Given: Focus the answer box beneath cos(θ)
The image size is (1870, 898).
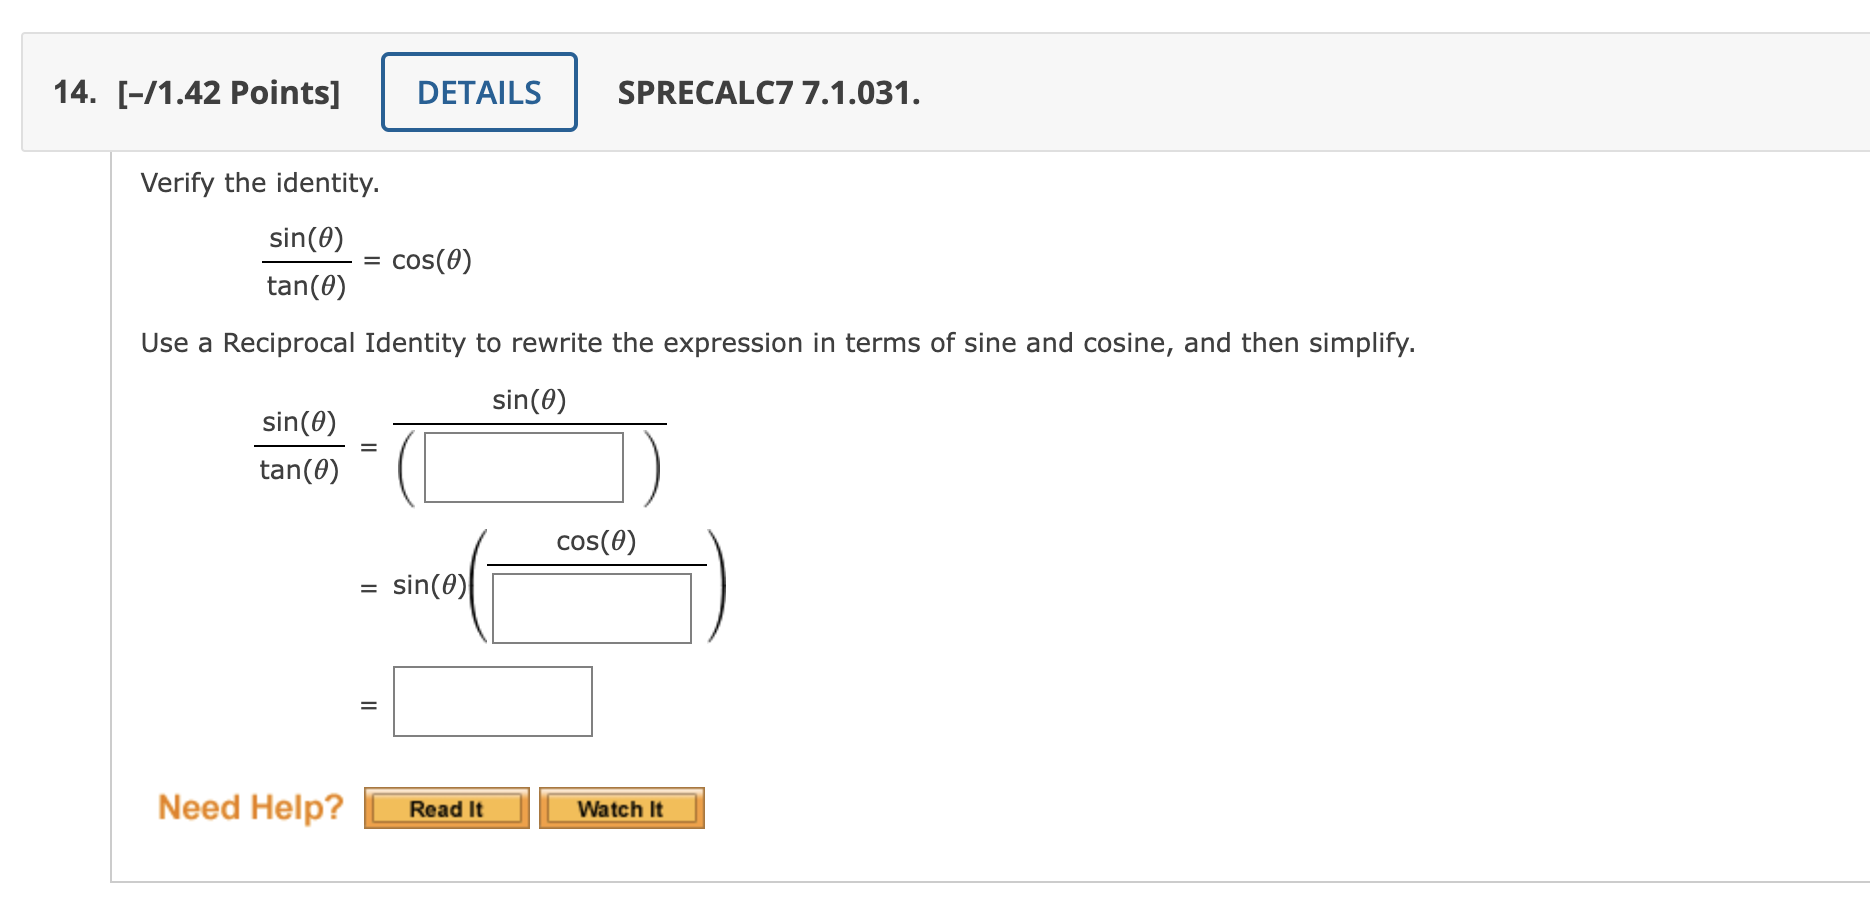Looking at the screenshot, I should (x=592, y=608).
